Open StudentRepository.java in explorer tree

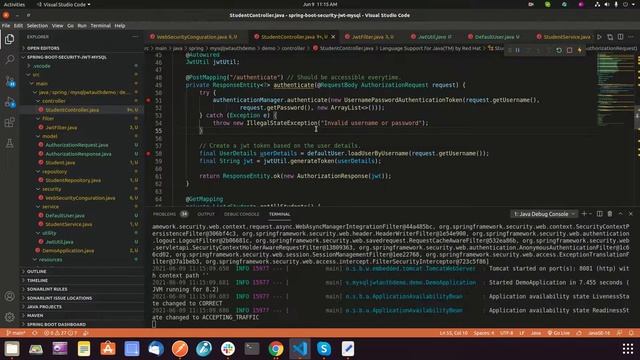[73, 180]
